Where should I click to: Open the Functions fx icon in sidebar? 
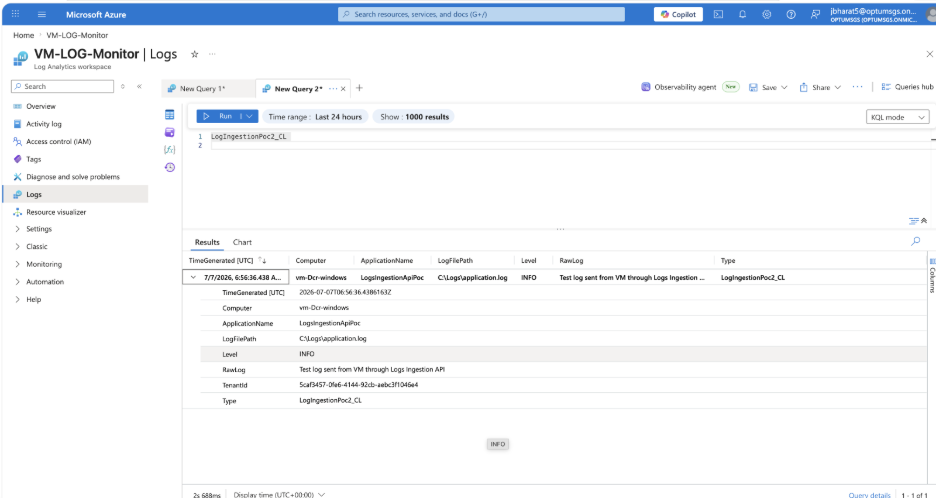[x=170, y=150]
